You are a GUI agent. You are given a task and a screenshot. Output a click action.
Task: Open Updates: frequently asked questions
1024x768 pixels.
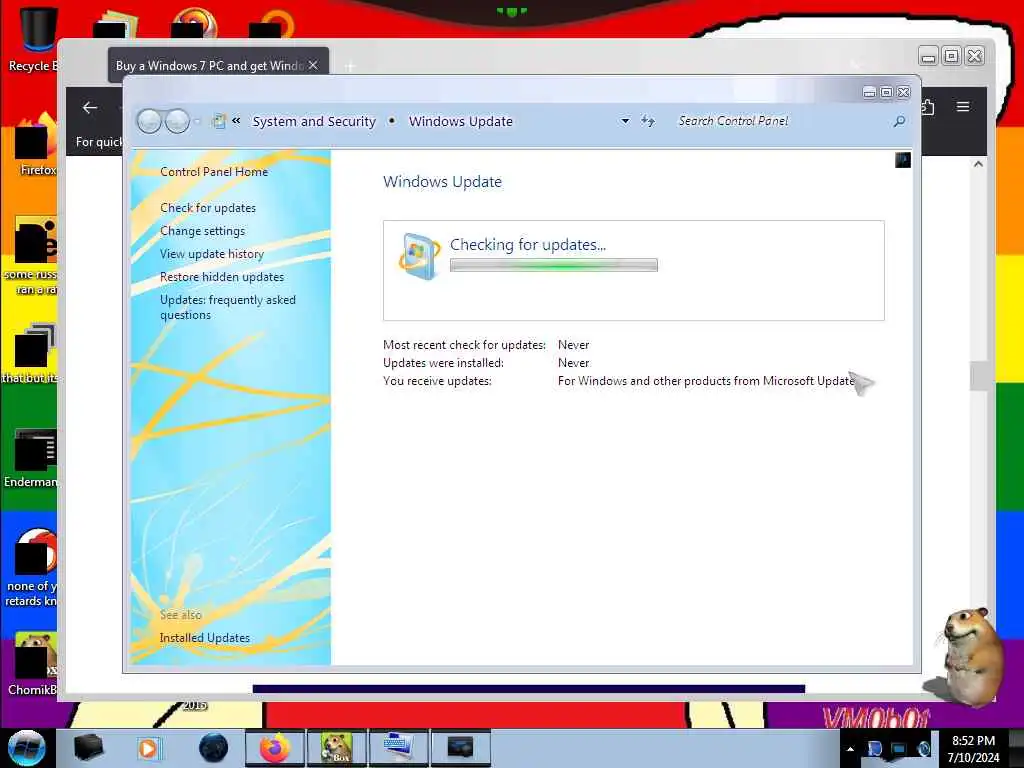[x=228, y=307]
